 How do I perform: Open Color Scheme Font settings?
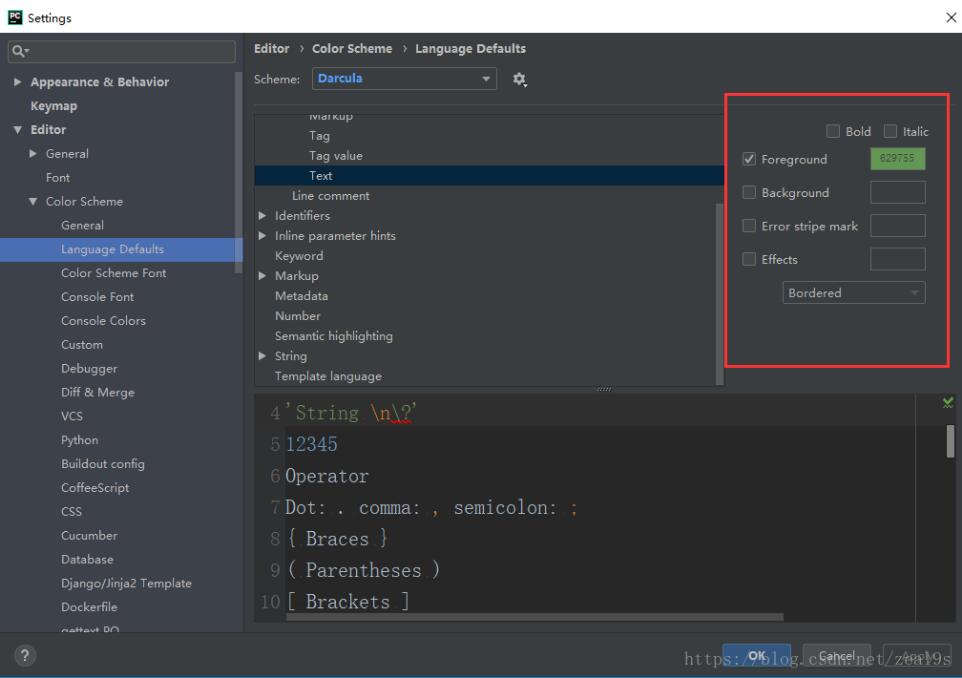pyautogui.click(x=114, y=273)
